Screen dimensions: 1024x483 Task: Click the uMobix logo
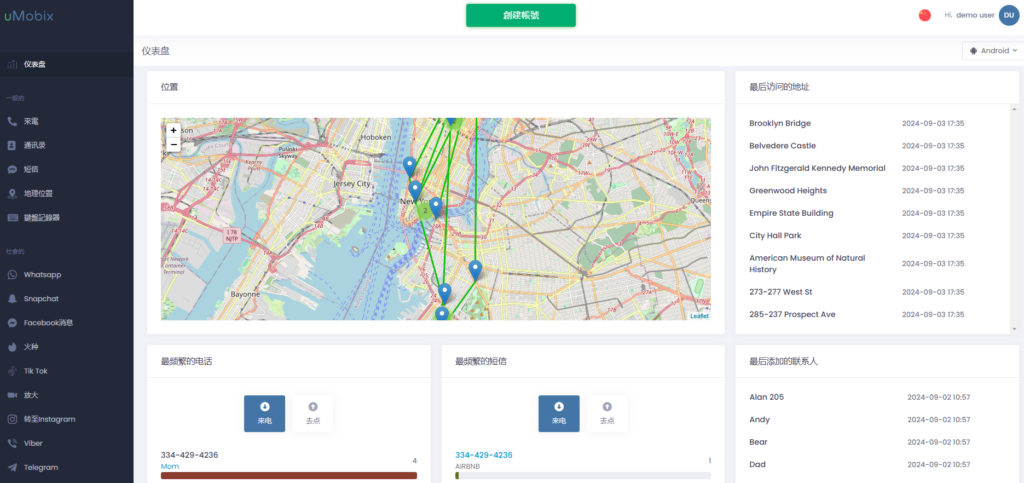[29, 16]
